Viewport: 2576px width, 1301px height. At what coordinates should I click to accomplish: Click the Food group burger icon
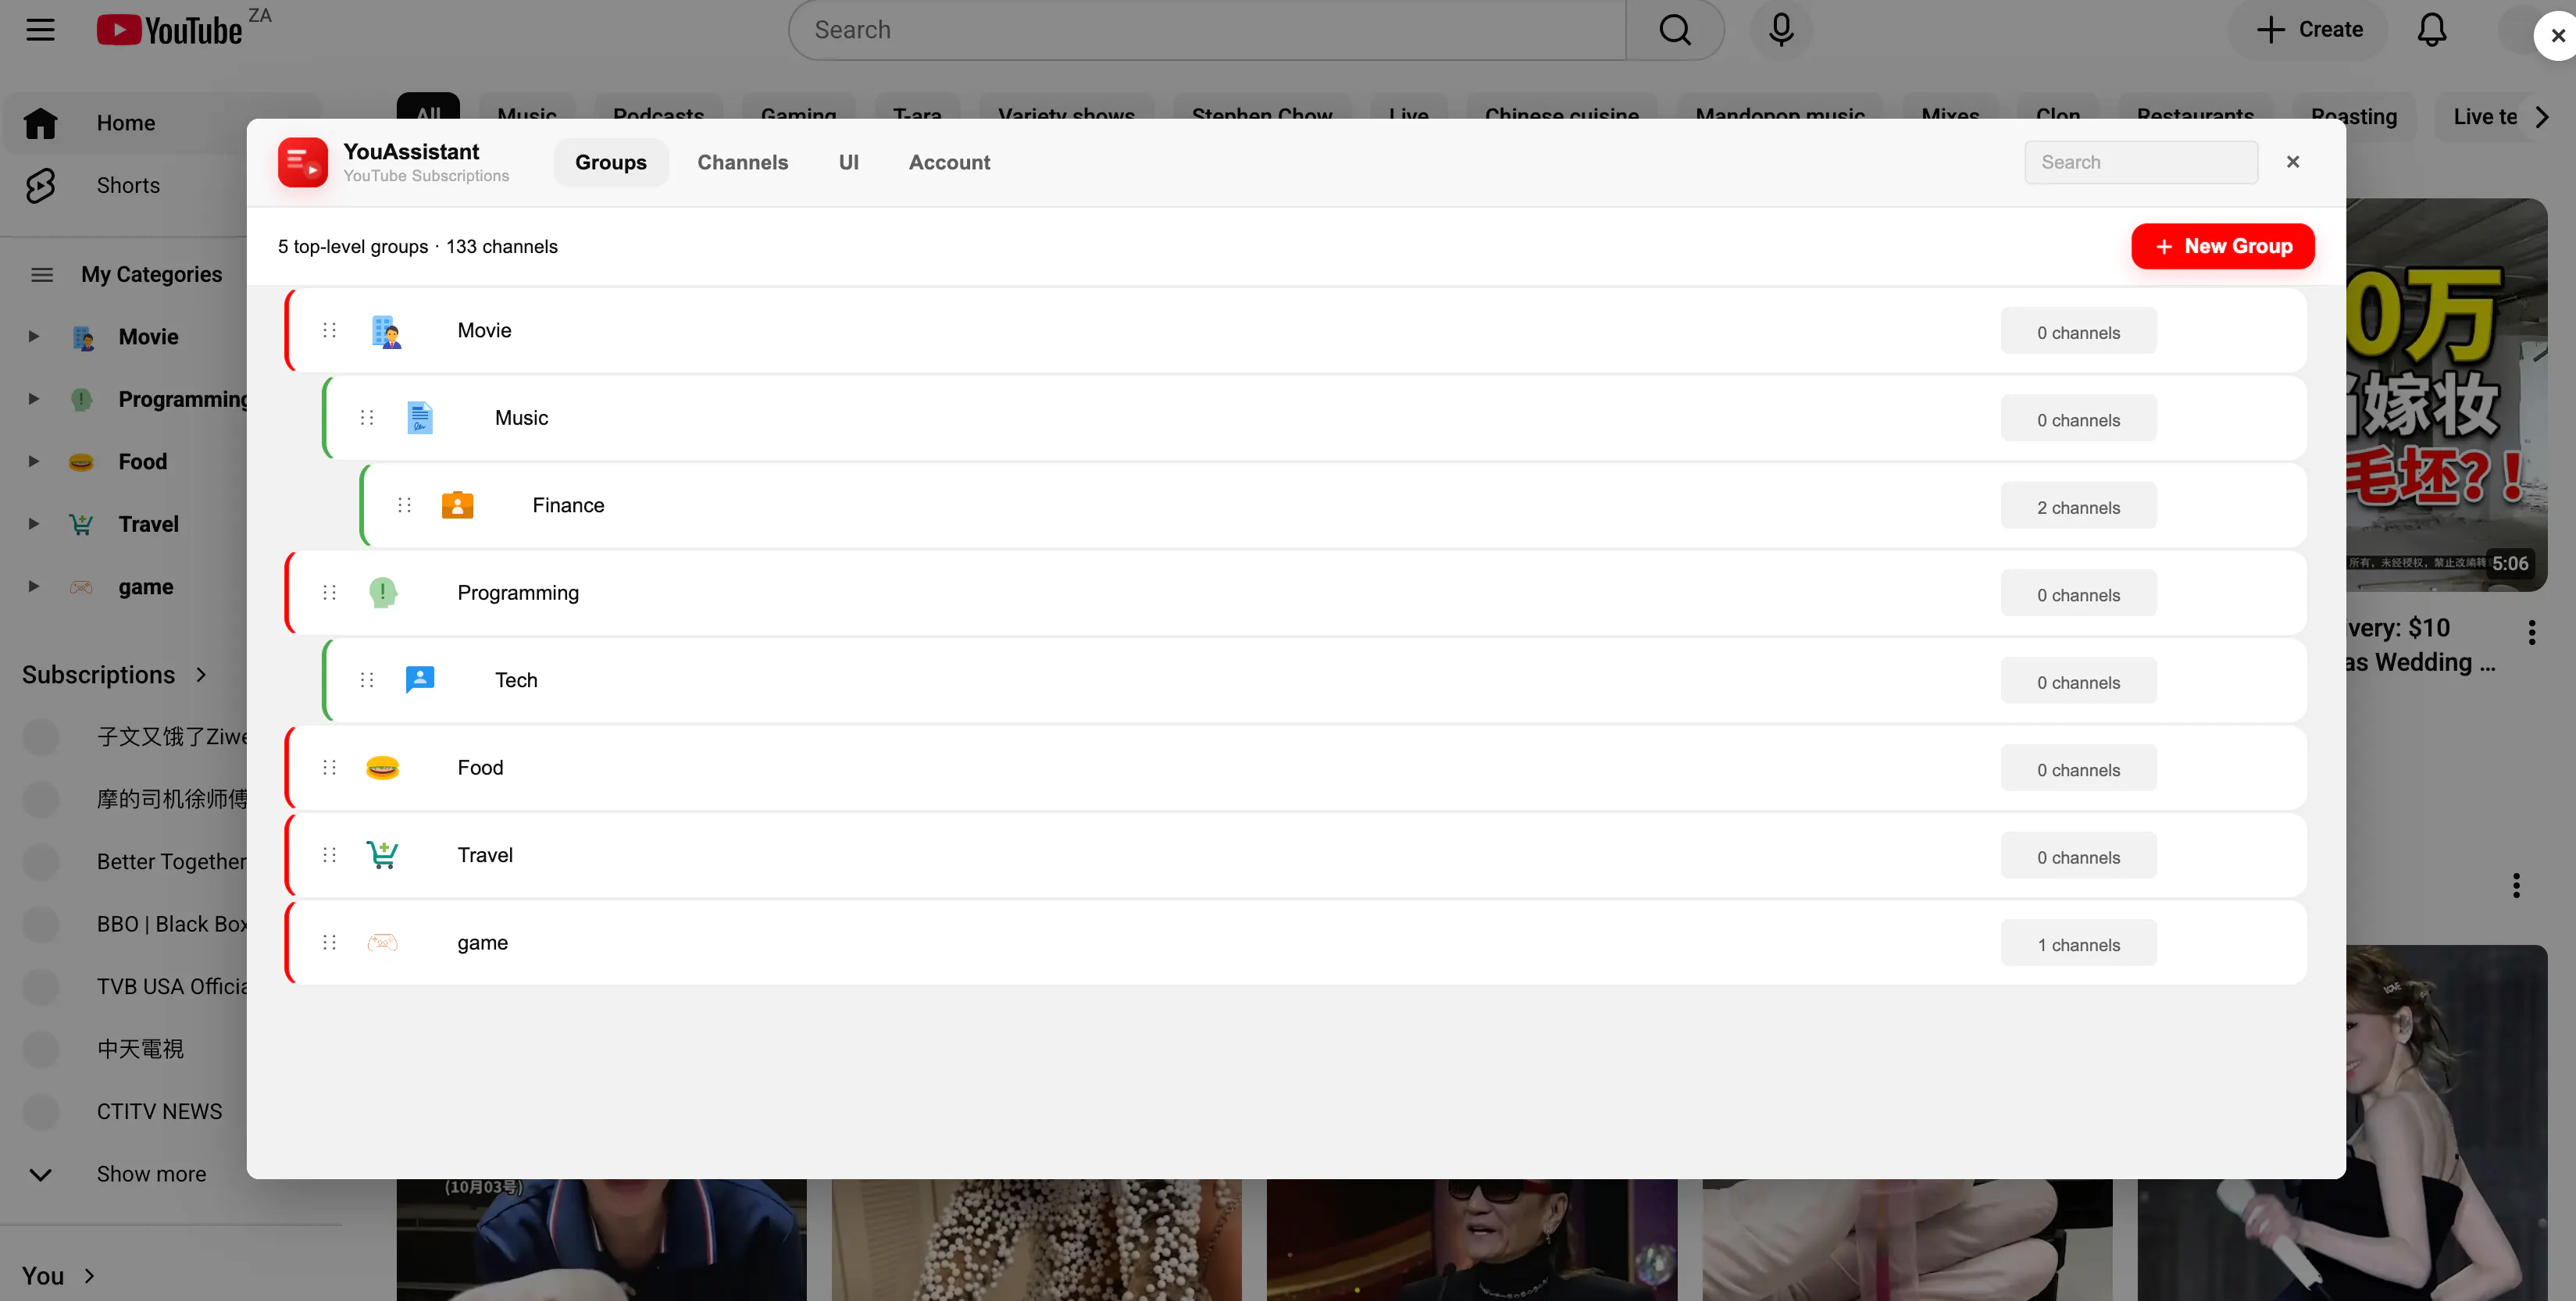point(383,768)
